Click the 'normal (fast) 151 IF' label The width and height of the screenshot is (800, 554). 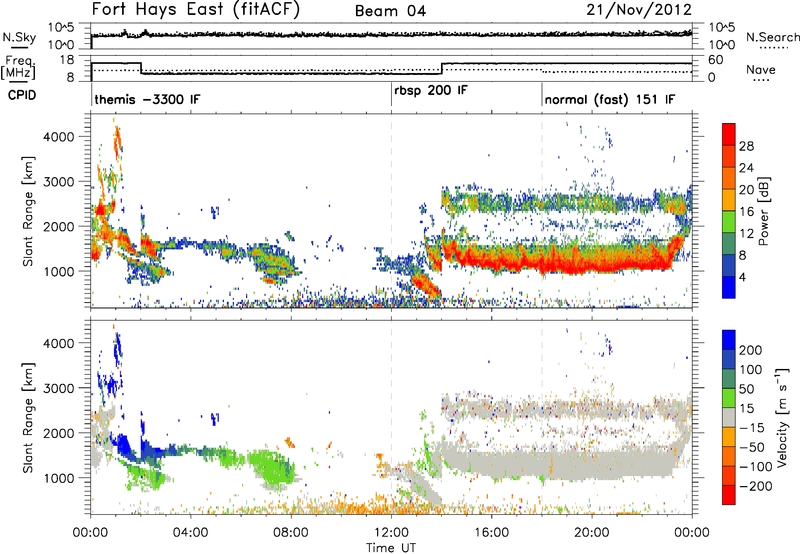tap(610, 99)
